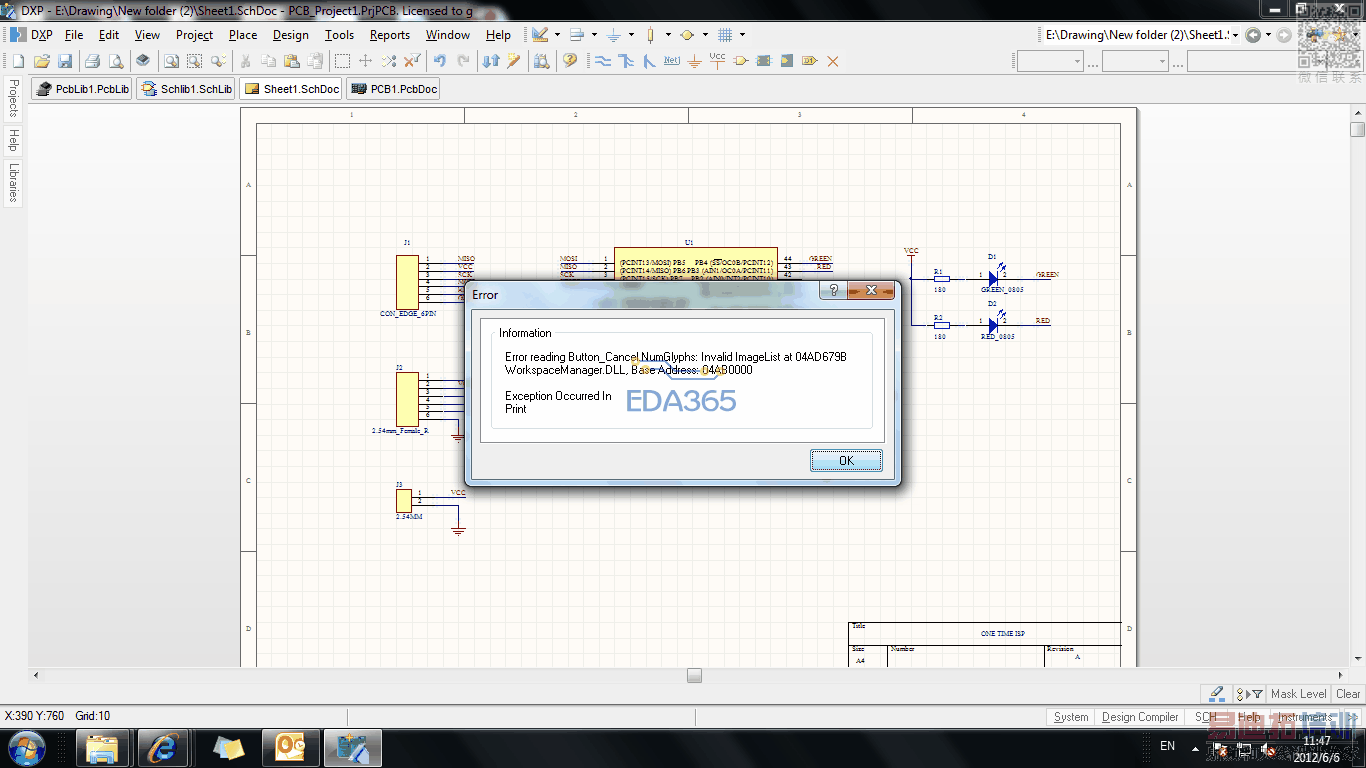Click the Place Net Label icon

pyautogui.click(x=671, y=61)
